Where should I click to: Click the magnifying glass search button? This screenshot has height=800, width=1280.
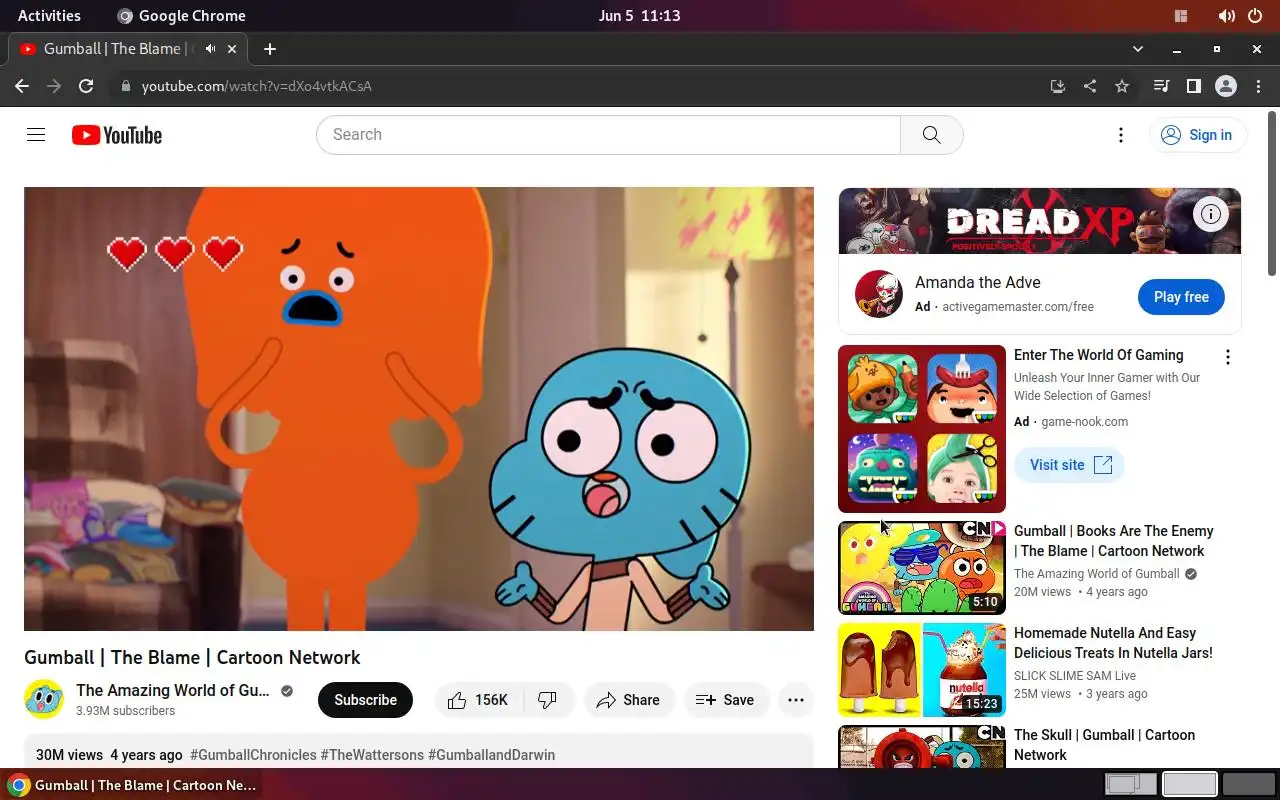[x=931, y=135]
